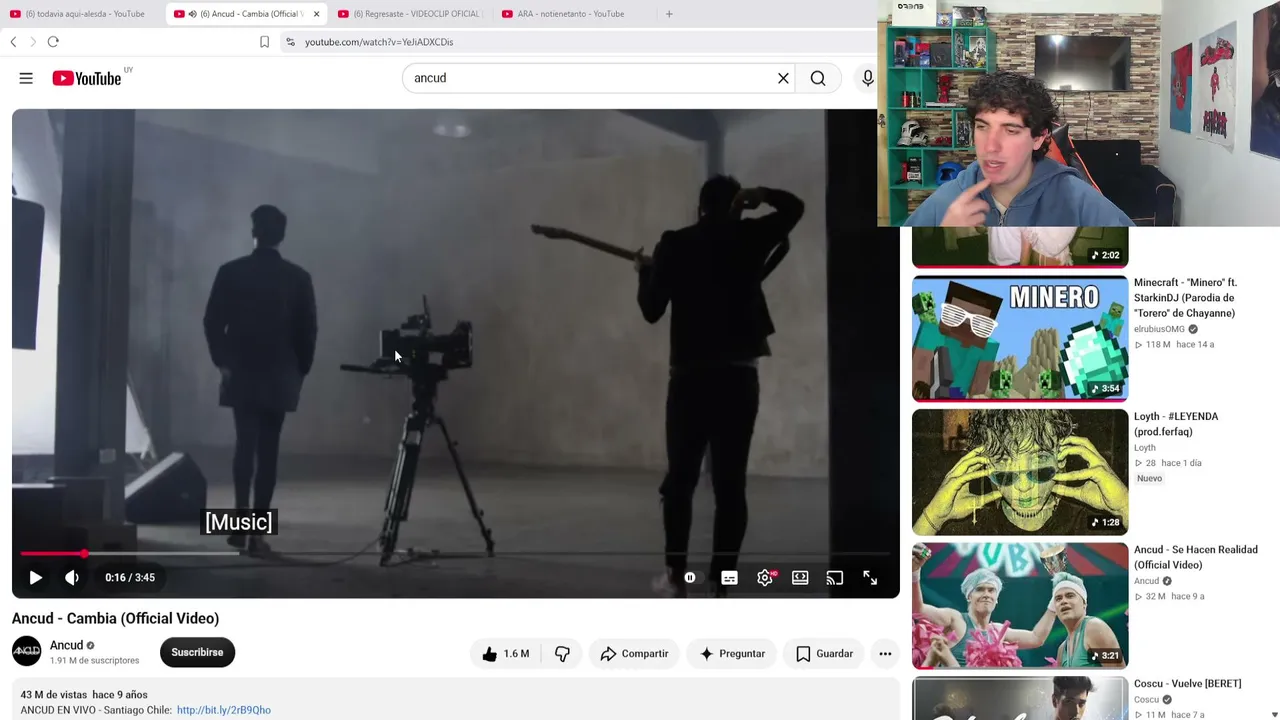Screen dimensions: 1280x720
Task: Open more actions three-dot menu
Action: click(885, 654)
